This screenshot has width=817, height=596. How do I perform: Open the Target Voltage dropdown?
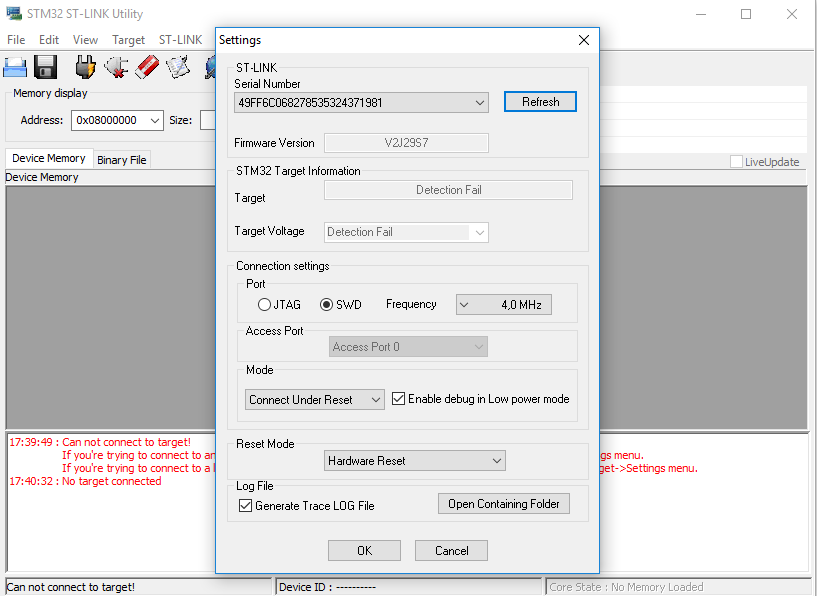(406, 232)
